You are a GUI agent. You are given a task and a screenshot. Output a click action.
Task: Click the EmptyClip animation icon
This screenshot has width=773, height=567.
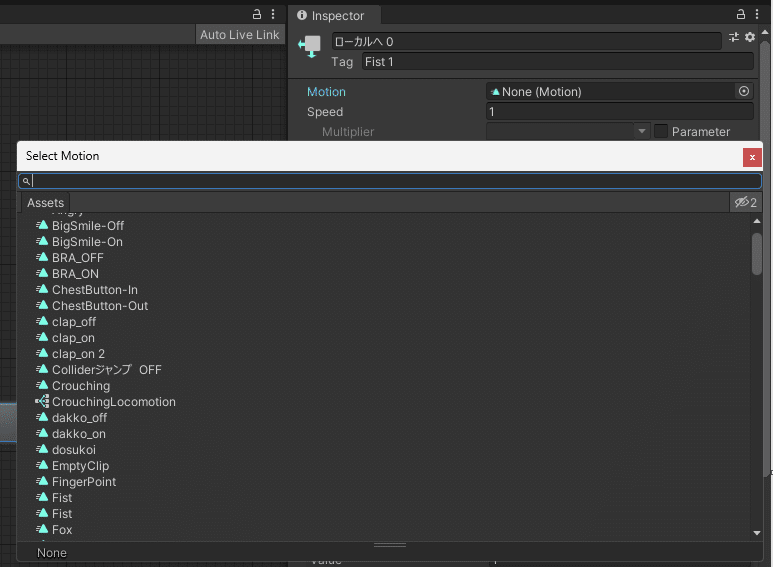[42, 465]
